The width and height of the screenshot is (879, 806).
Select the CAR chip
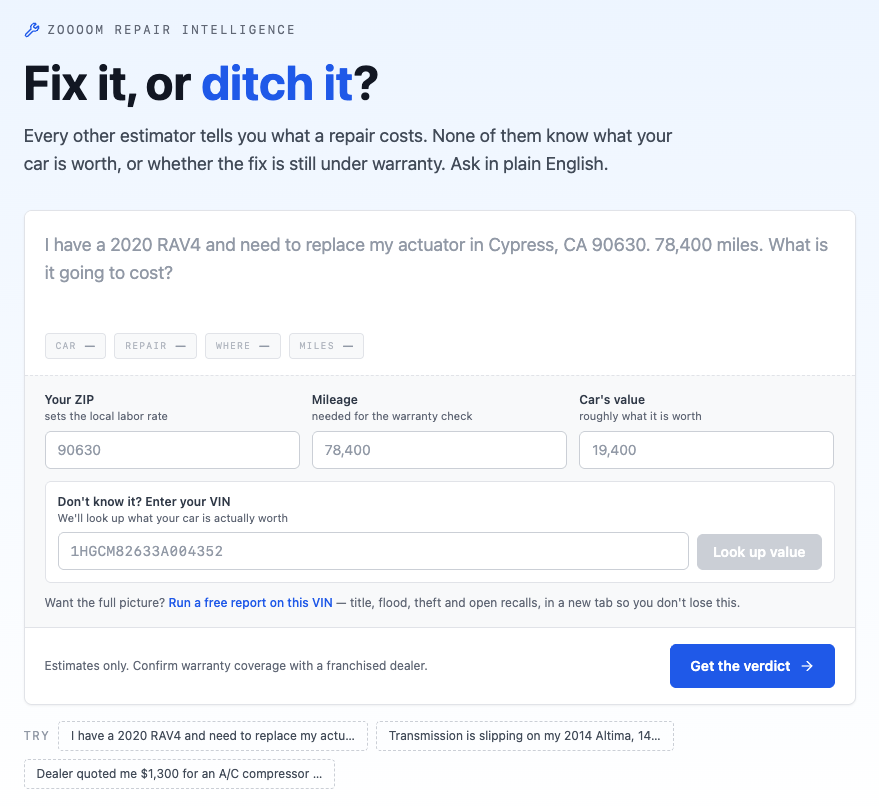point(75,346)
